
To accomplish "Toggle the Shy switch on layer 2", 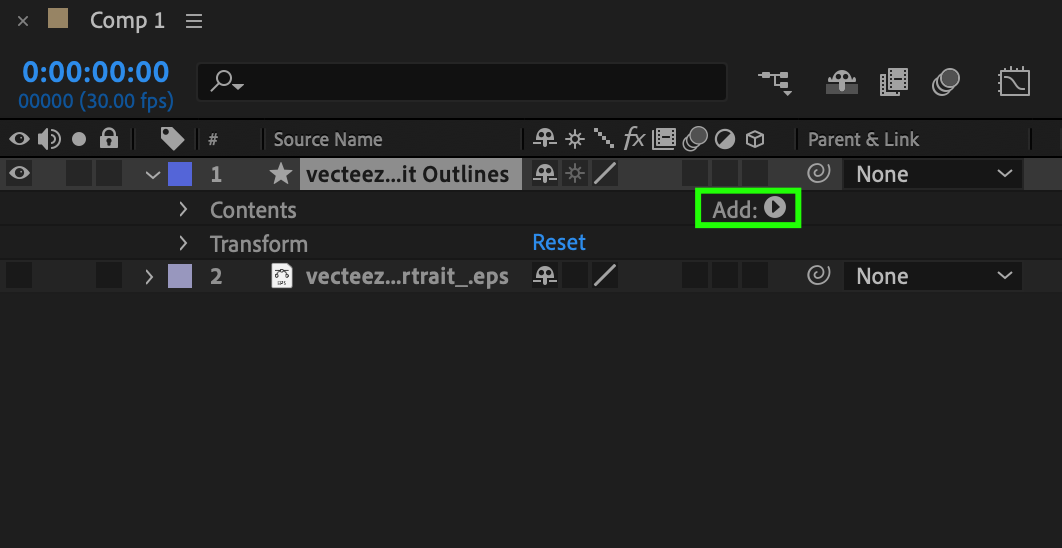I will (545, 276).
